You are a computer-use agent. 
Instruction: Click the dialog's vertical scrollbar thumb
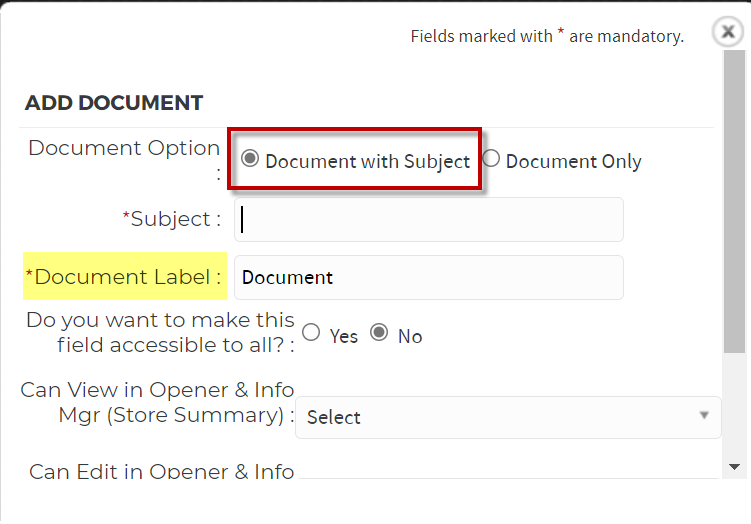(x=734, y=201)
